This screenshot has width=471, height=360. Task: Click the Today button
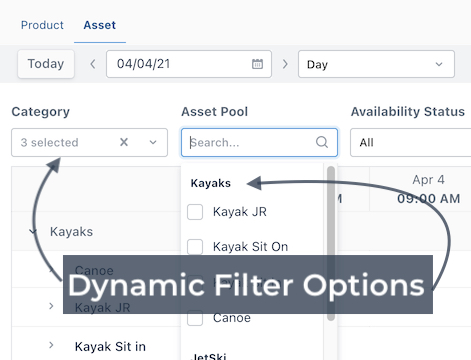pyautogui.click(x=46, y=64)
